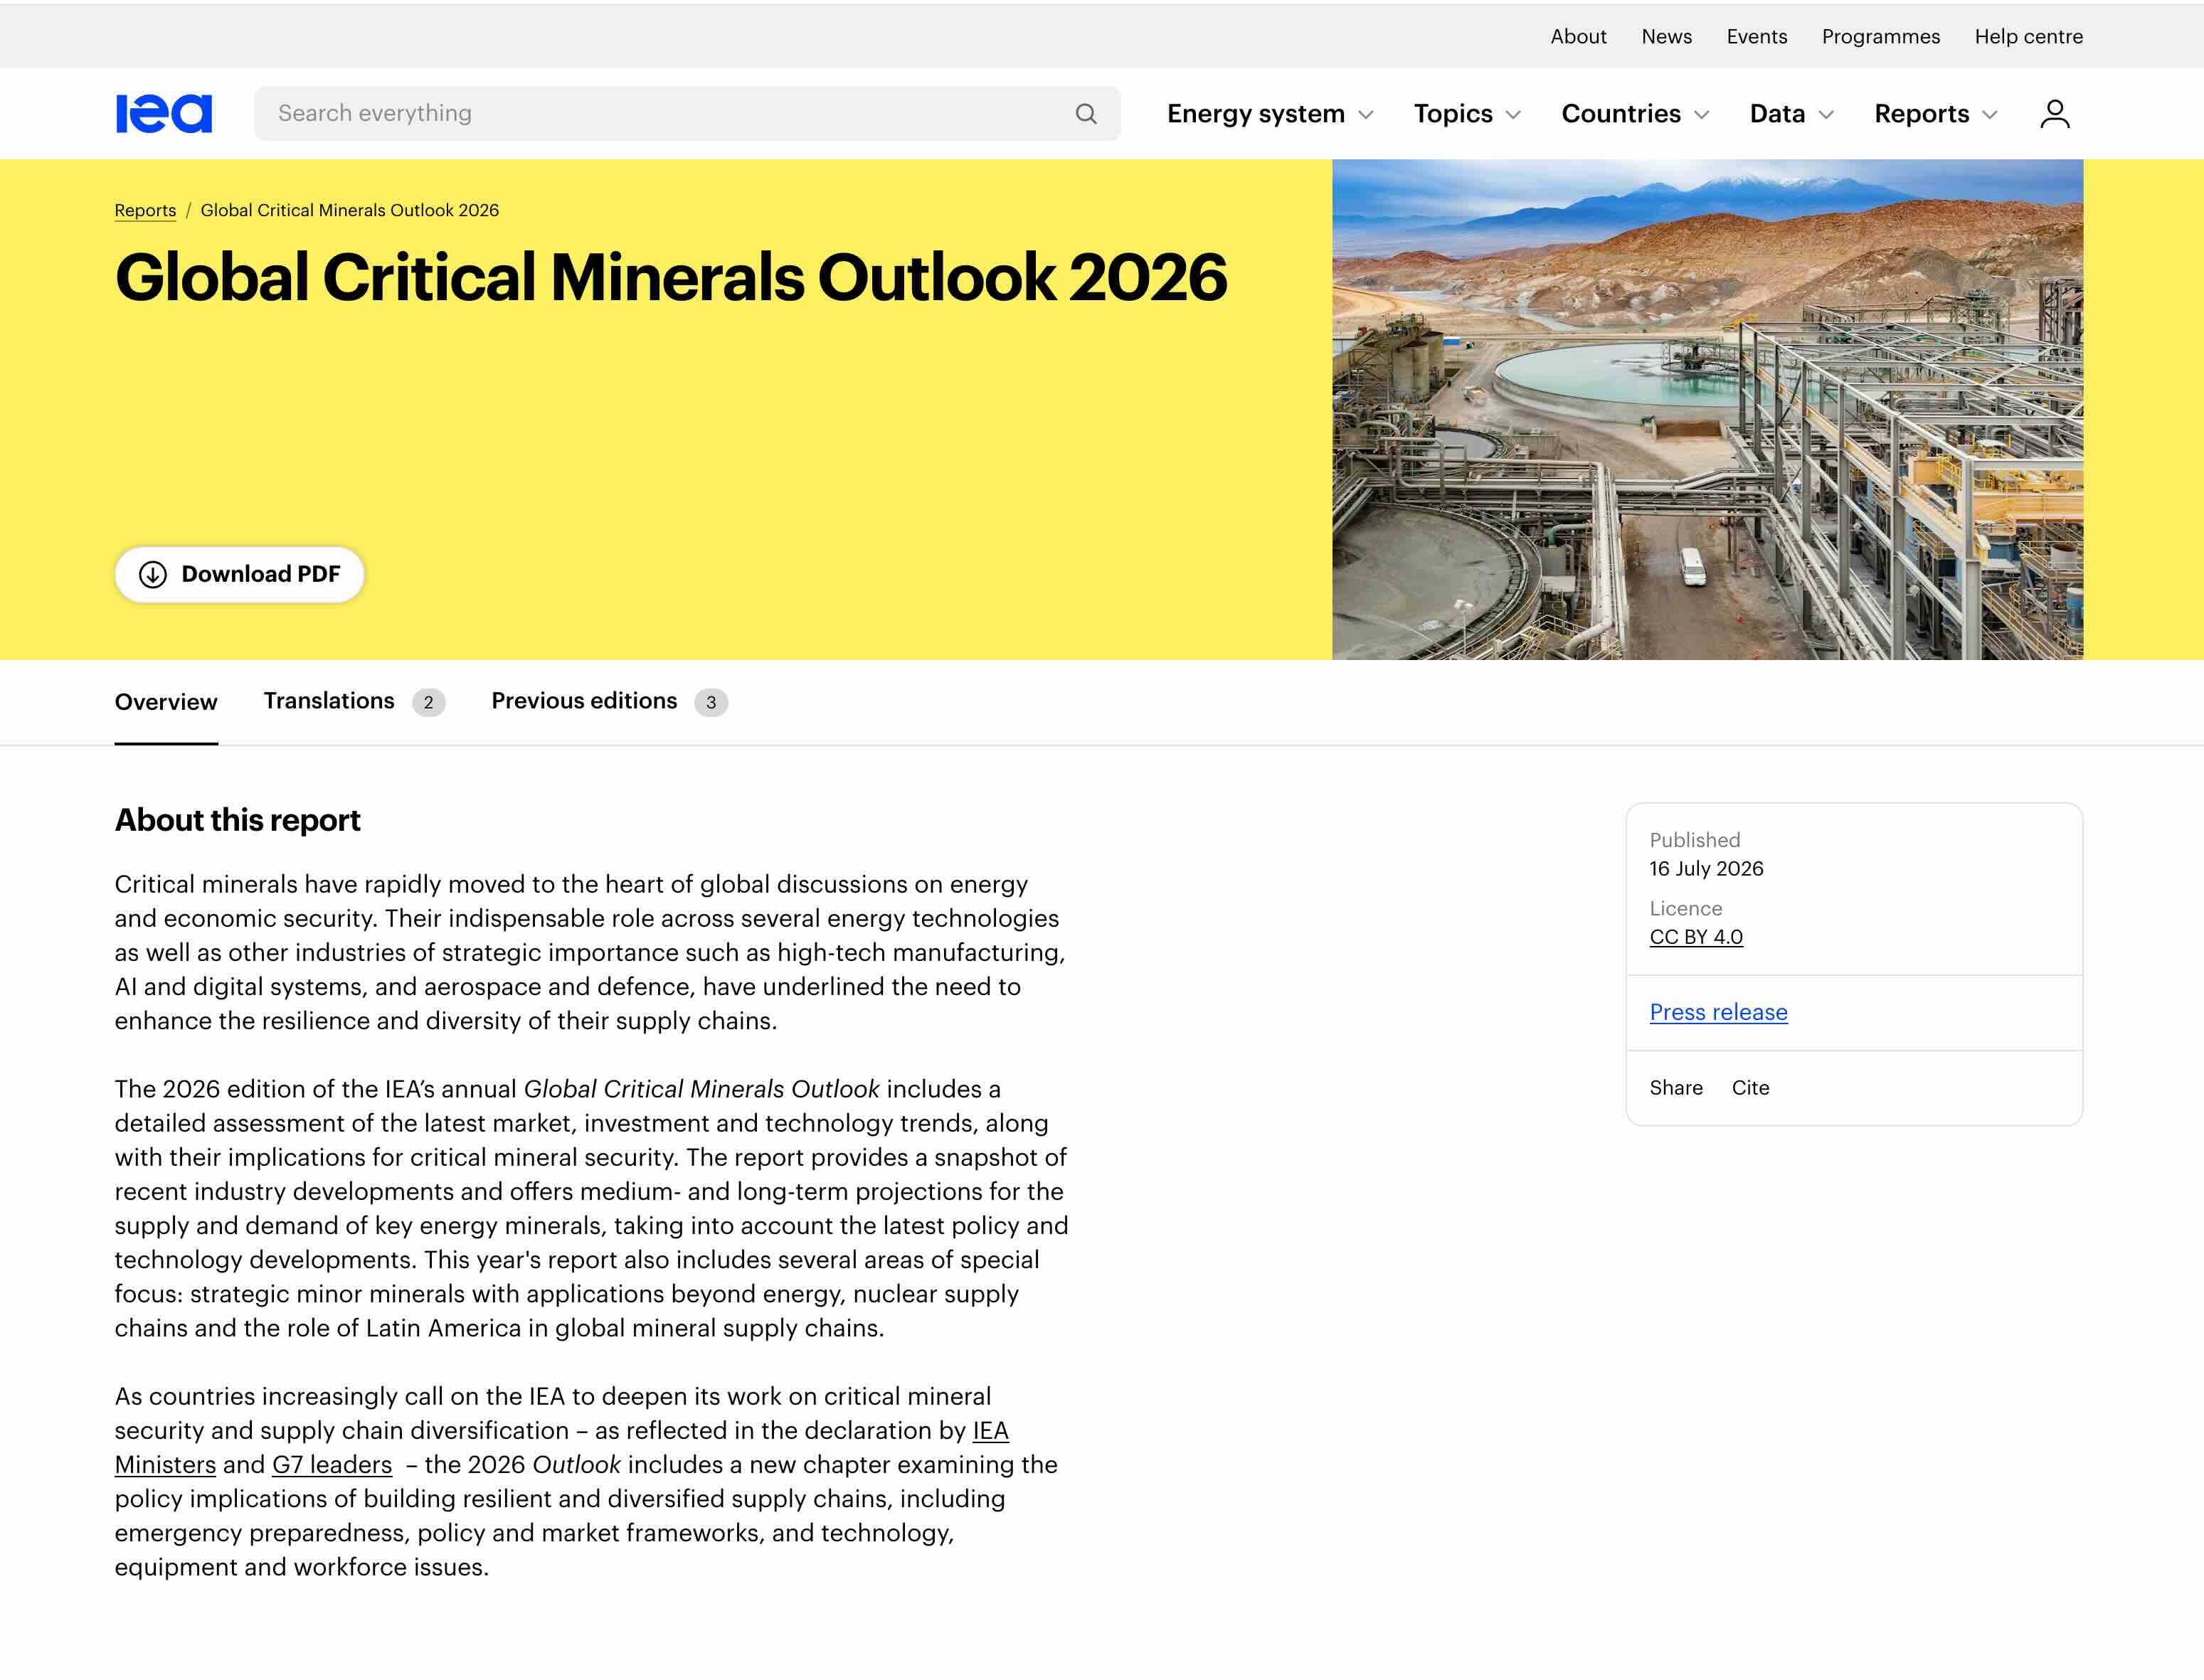Open the Data dropdown menu
This screenshot has width=2204, height=1680.
[x=1791, y=114]
